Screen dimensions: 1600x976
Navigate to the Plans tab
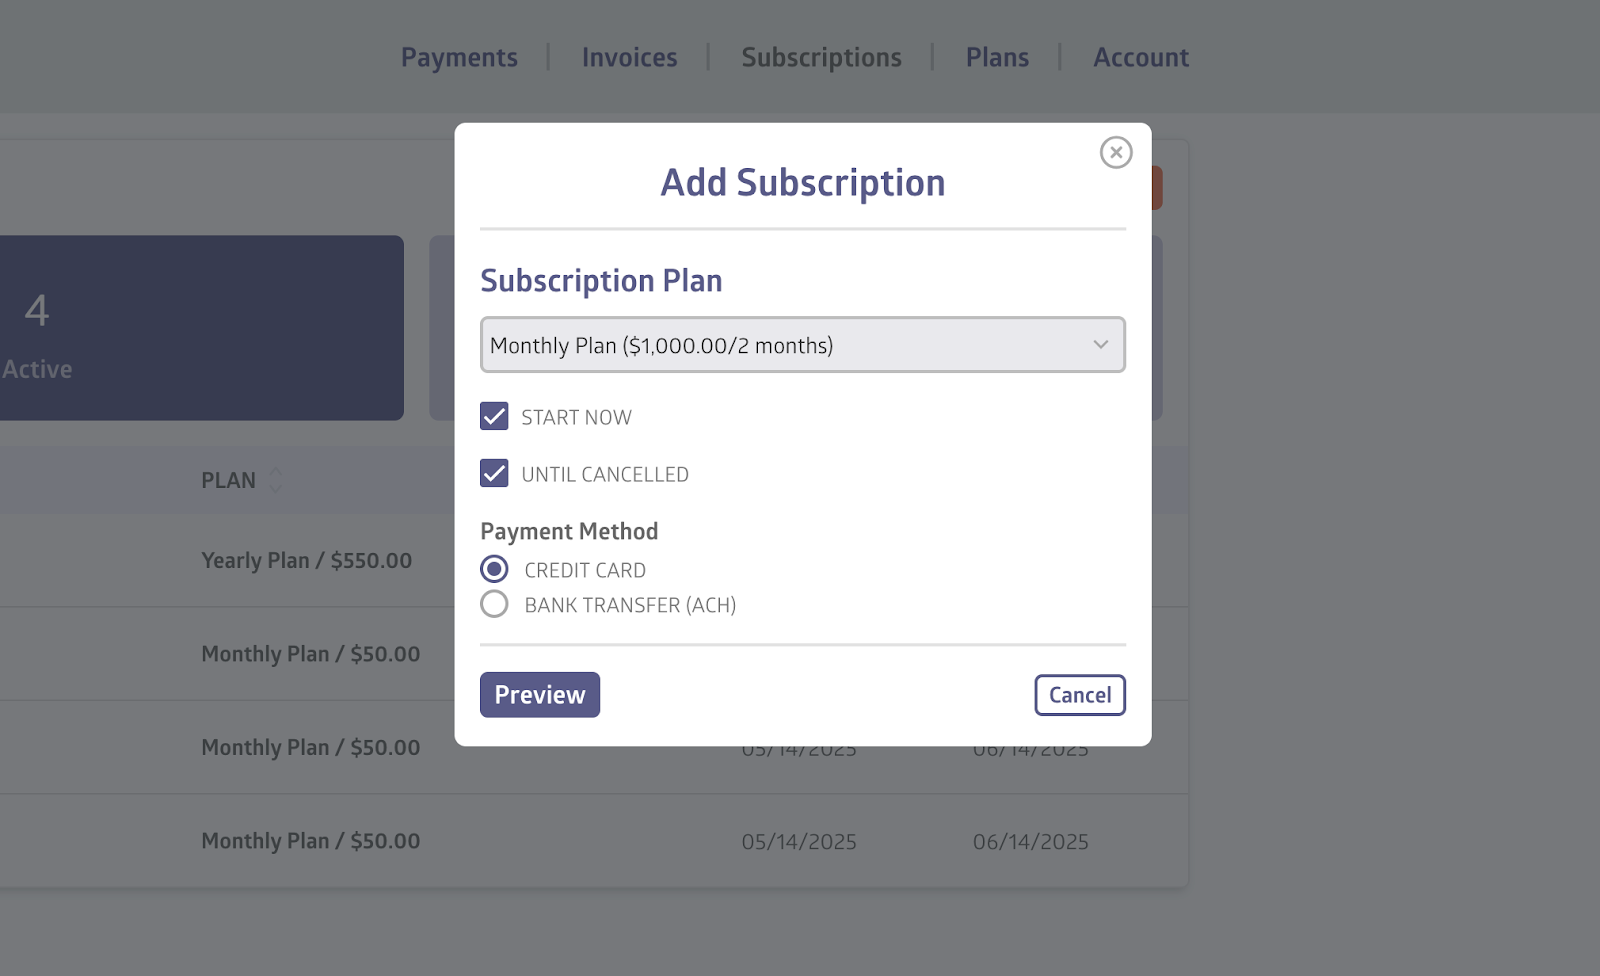tap(997, 58)
